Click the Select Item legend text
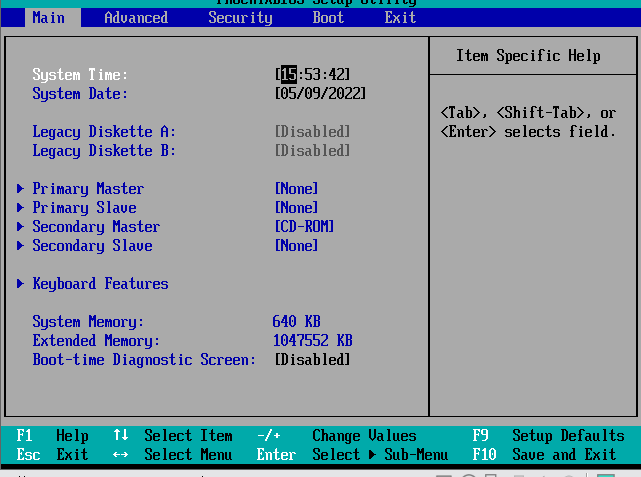 pos(188,436)
